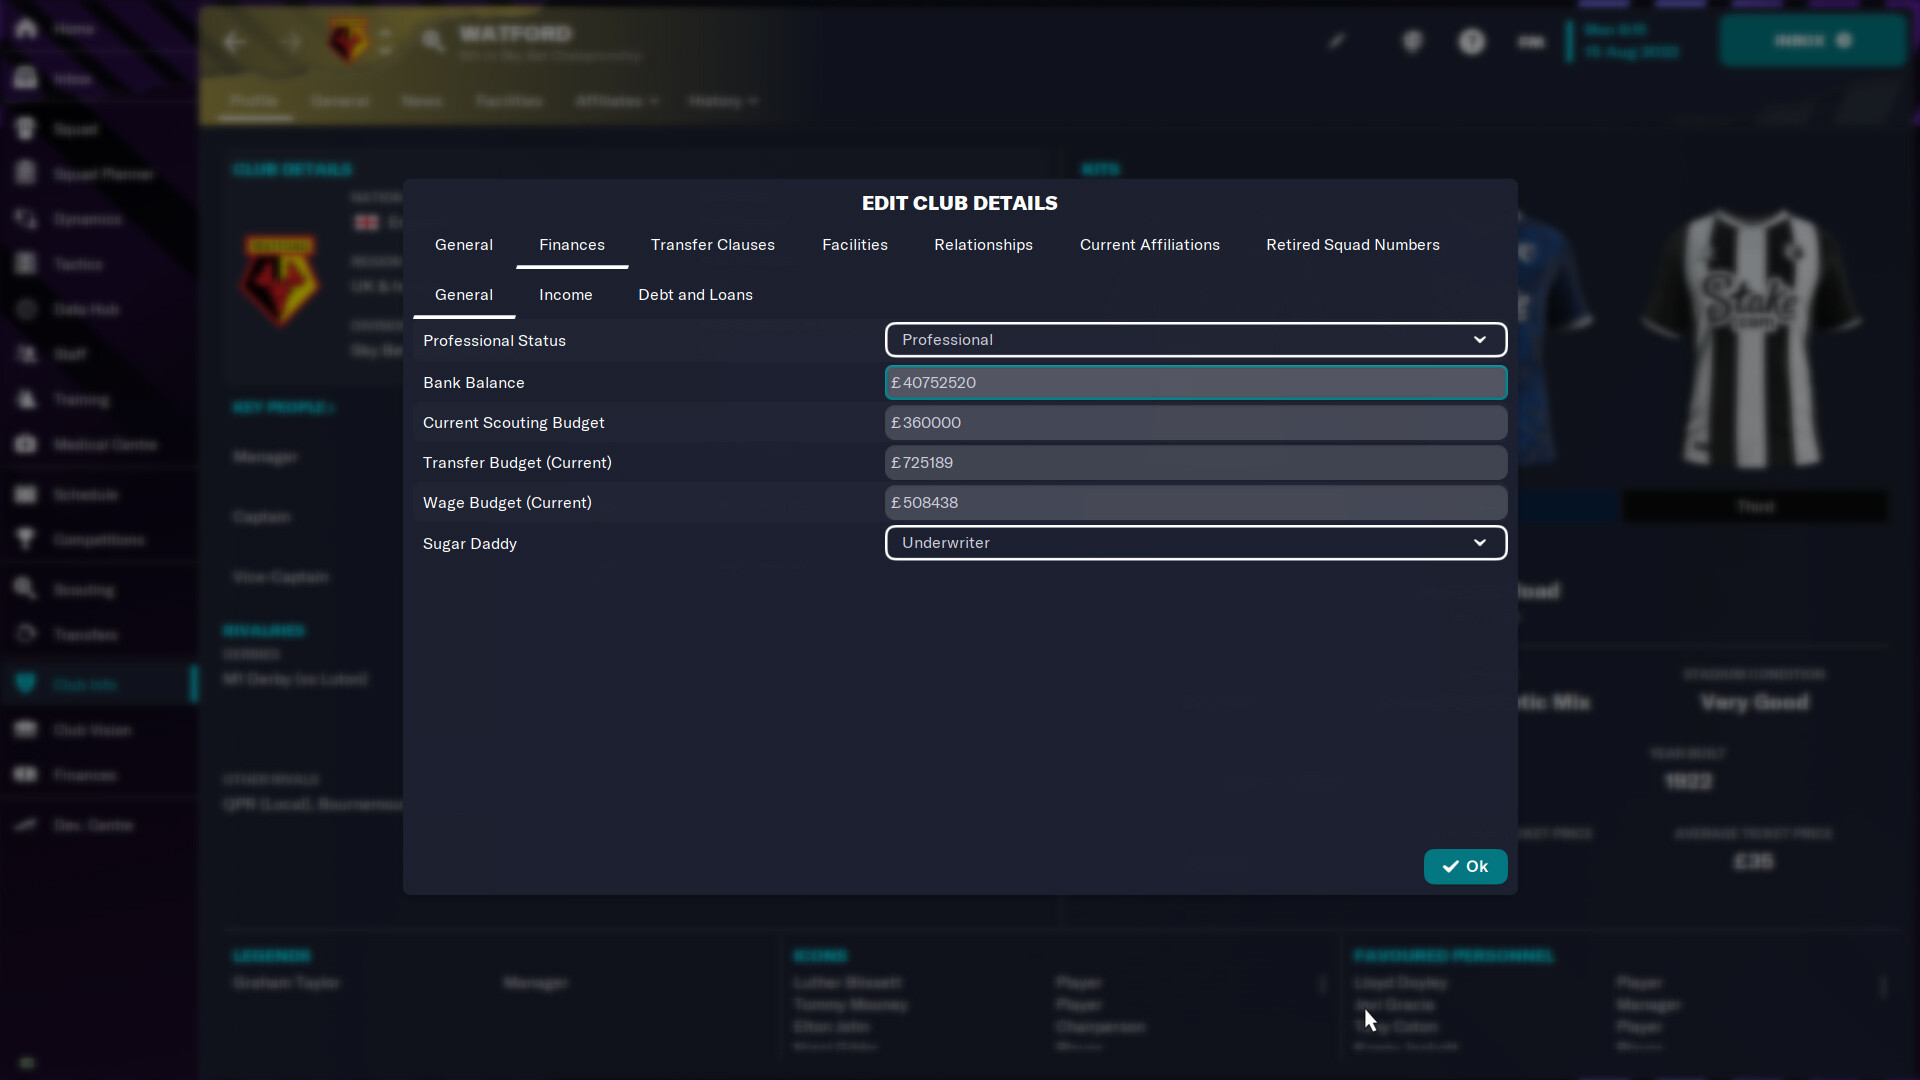1920x1080 pixels.
Task: Select the search/magnifier icon near club name
Action: click(429, 41)
